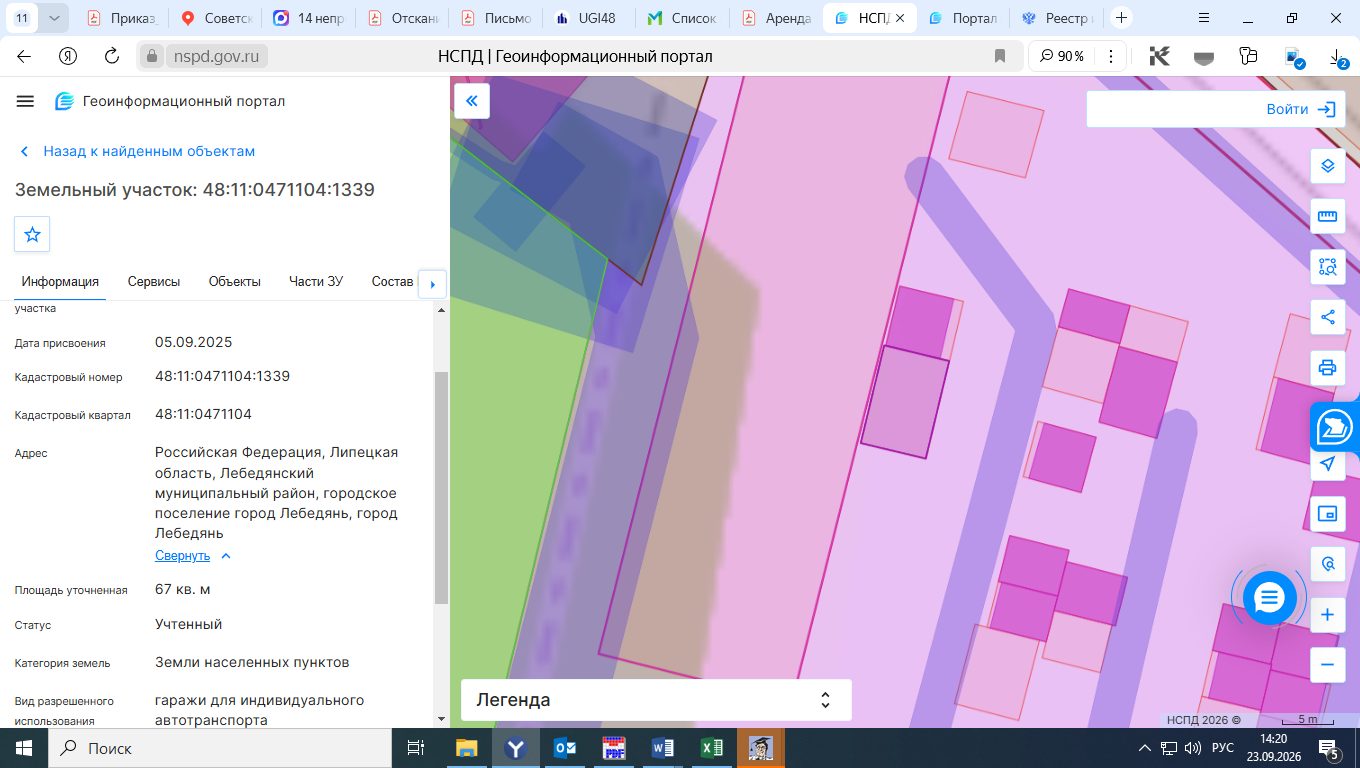Select the ruler measurement tool
Viewport: 1360px width, 768px height.
point(1327,216)
